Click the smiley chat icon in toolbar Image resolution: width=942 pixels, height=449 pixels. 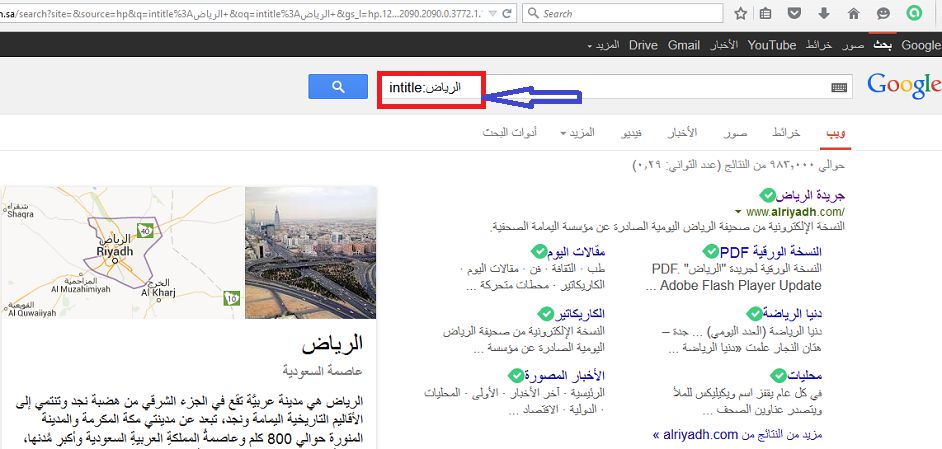click(883, 13)
